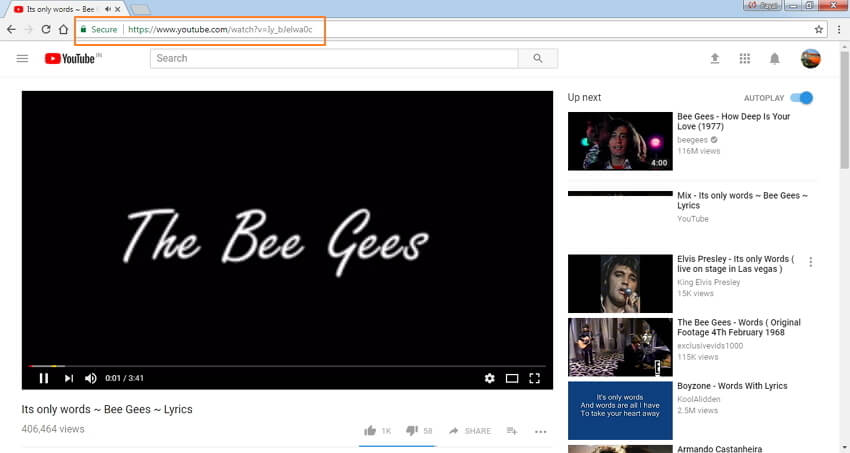
Task: Open YouTube hamburger guide menu
Action: [22, 59]
